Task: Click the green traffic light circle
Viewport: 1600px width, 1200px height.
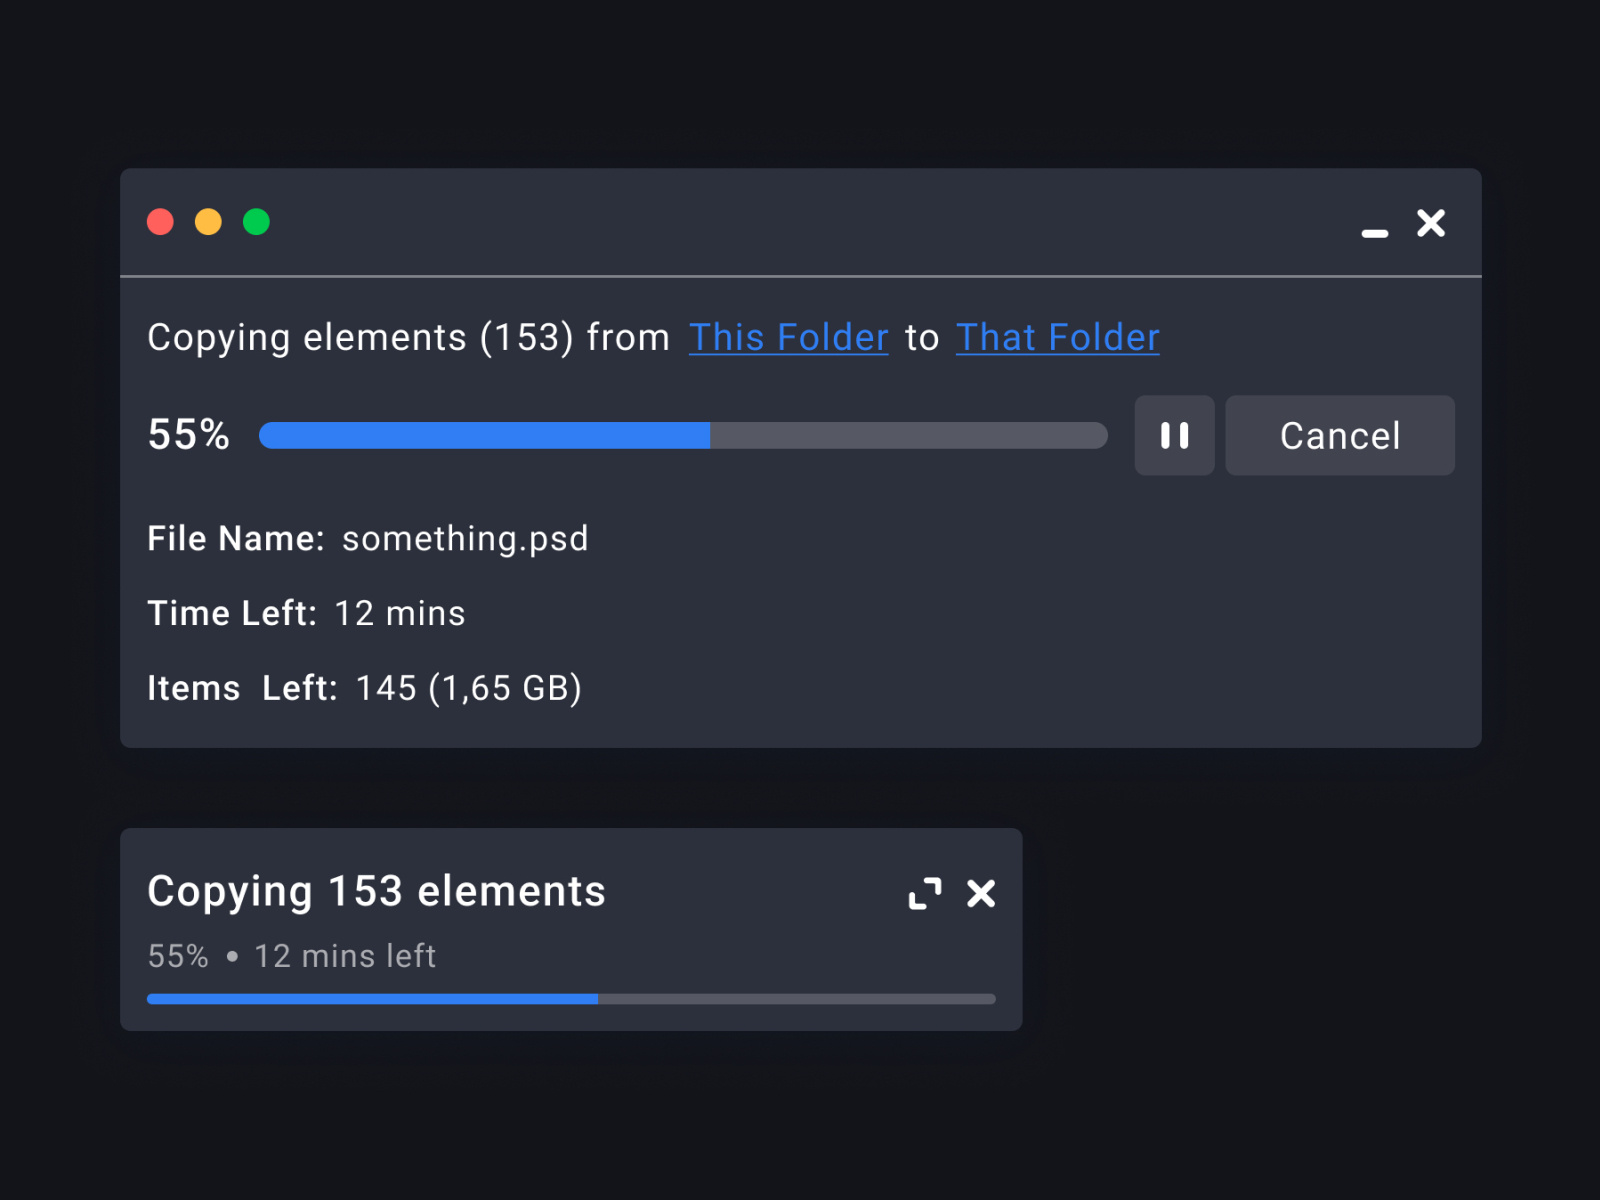Action: (257, 222)
